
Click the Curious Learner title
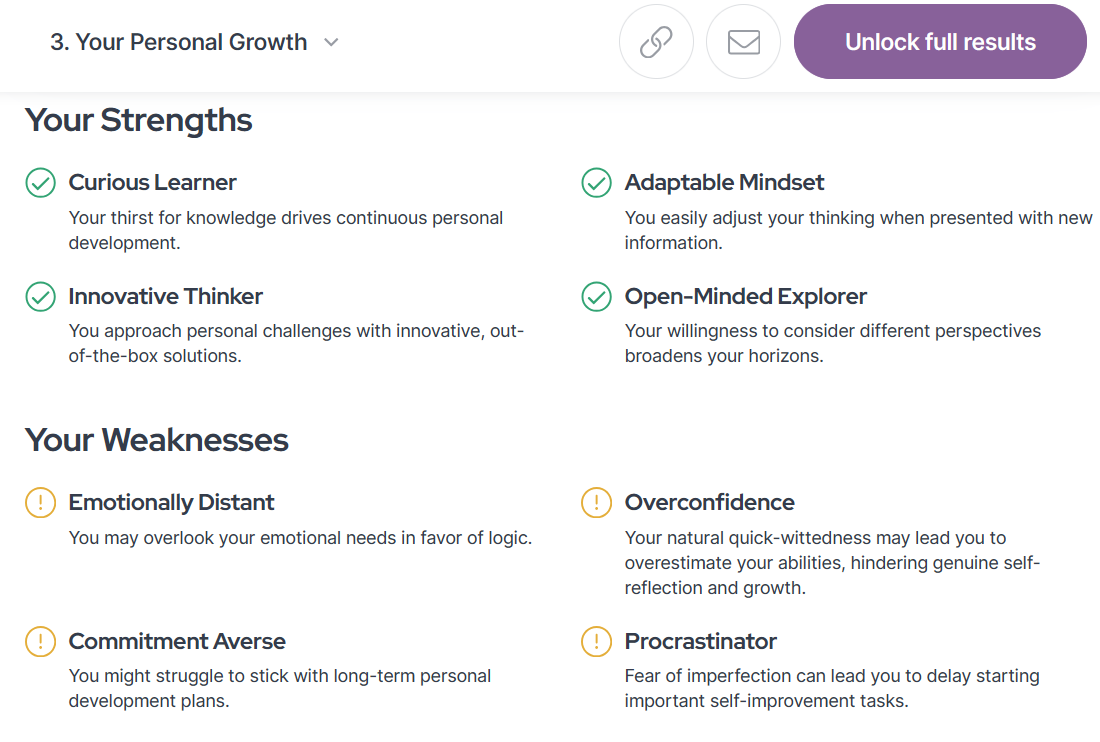tap(152, 182)
